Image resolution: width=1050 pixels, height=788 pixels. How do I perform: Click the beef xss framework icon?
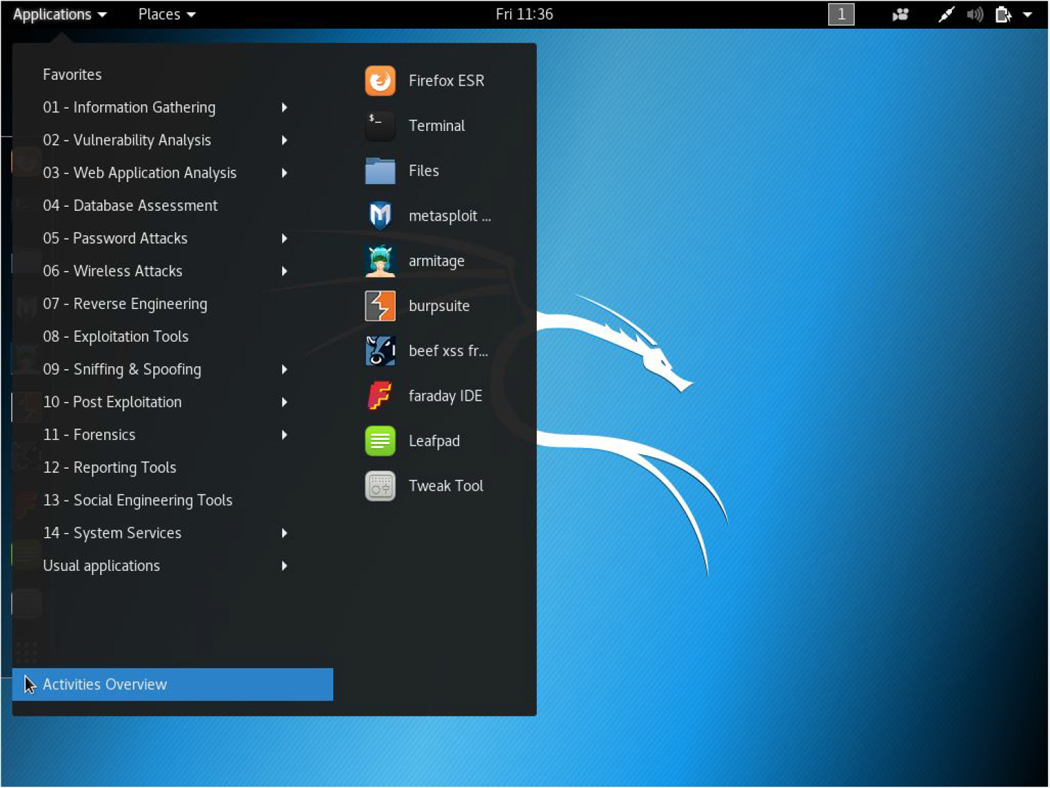[x=380, y=351]
